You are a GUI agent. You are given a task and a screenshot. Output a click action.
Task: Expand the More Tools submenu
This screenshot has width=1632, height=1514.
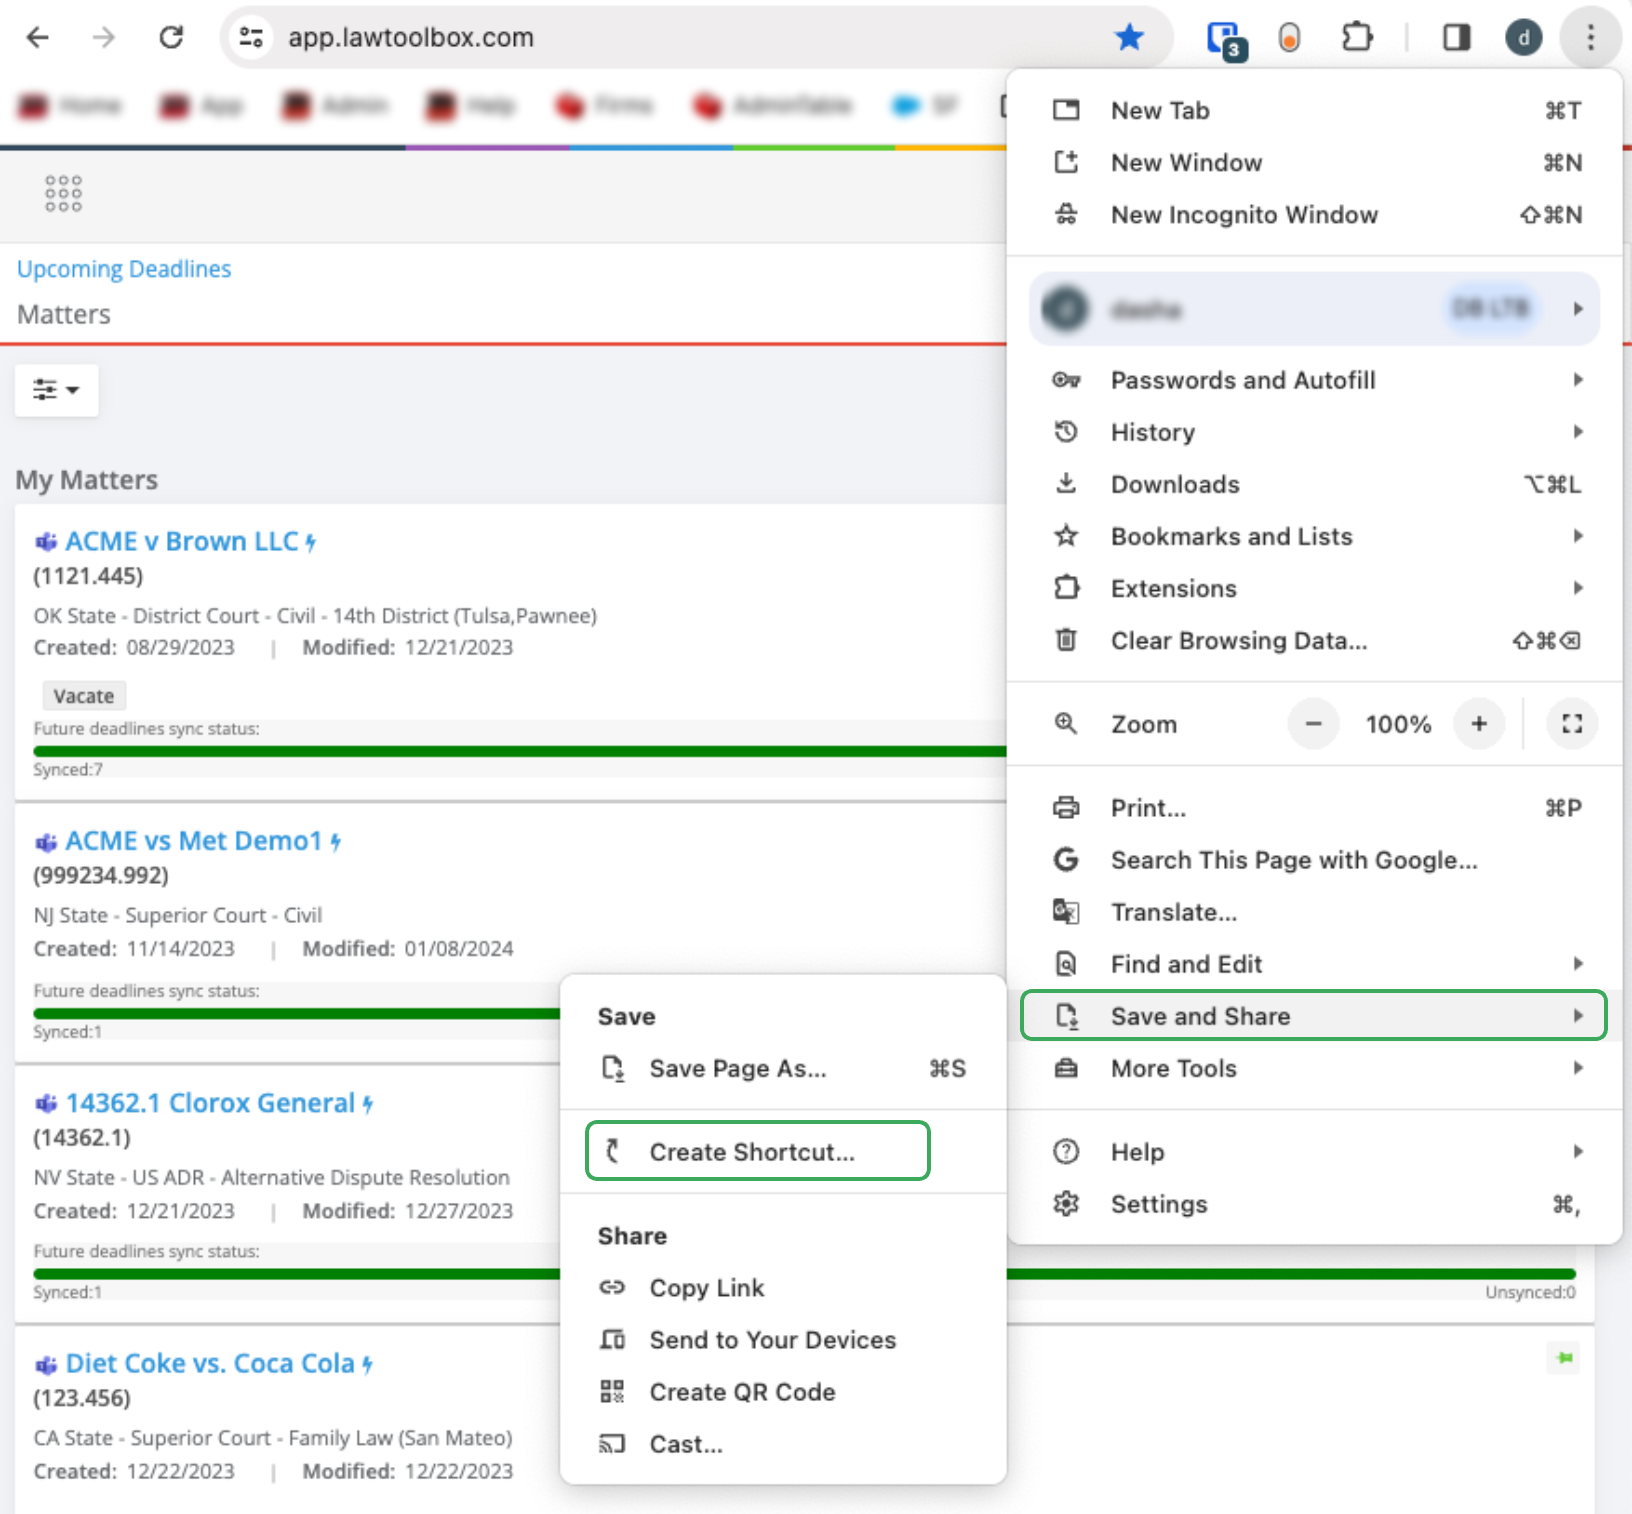tap(1314, 1068)
